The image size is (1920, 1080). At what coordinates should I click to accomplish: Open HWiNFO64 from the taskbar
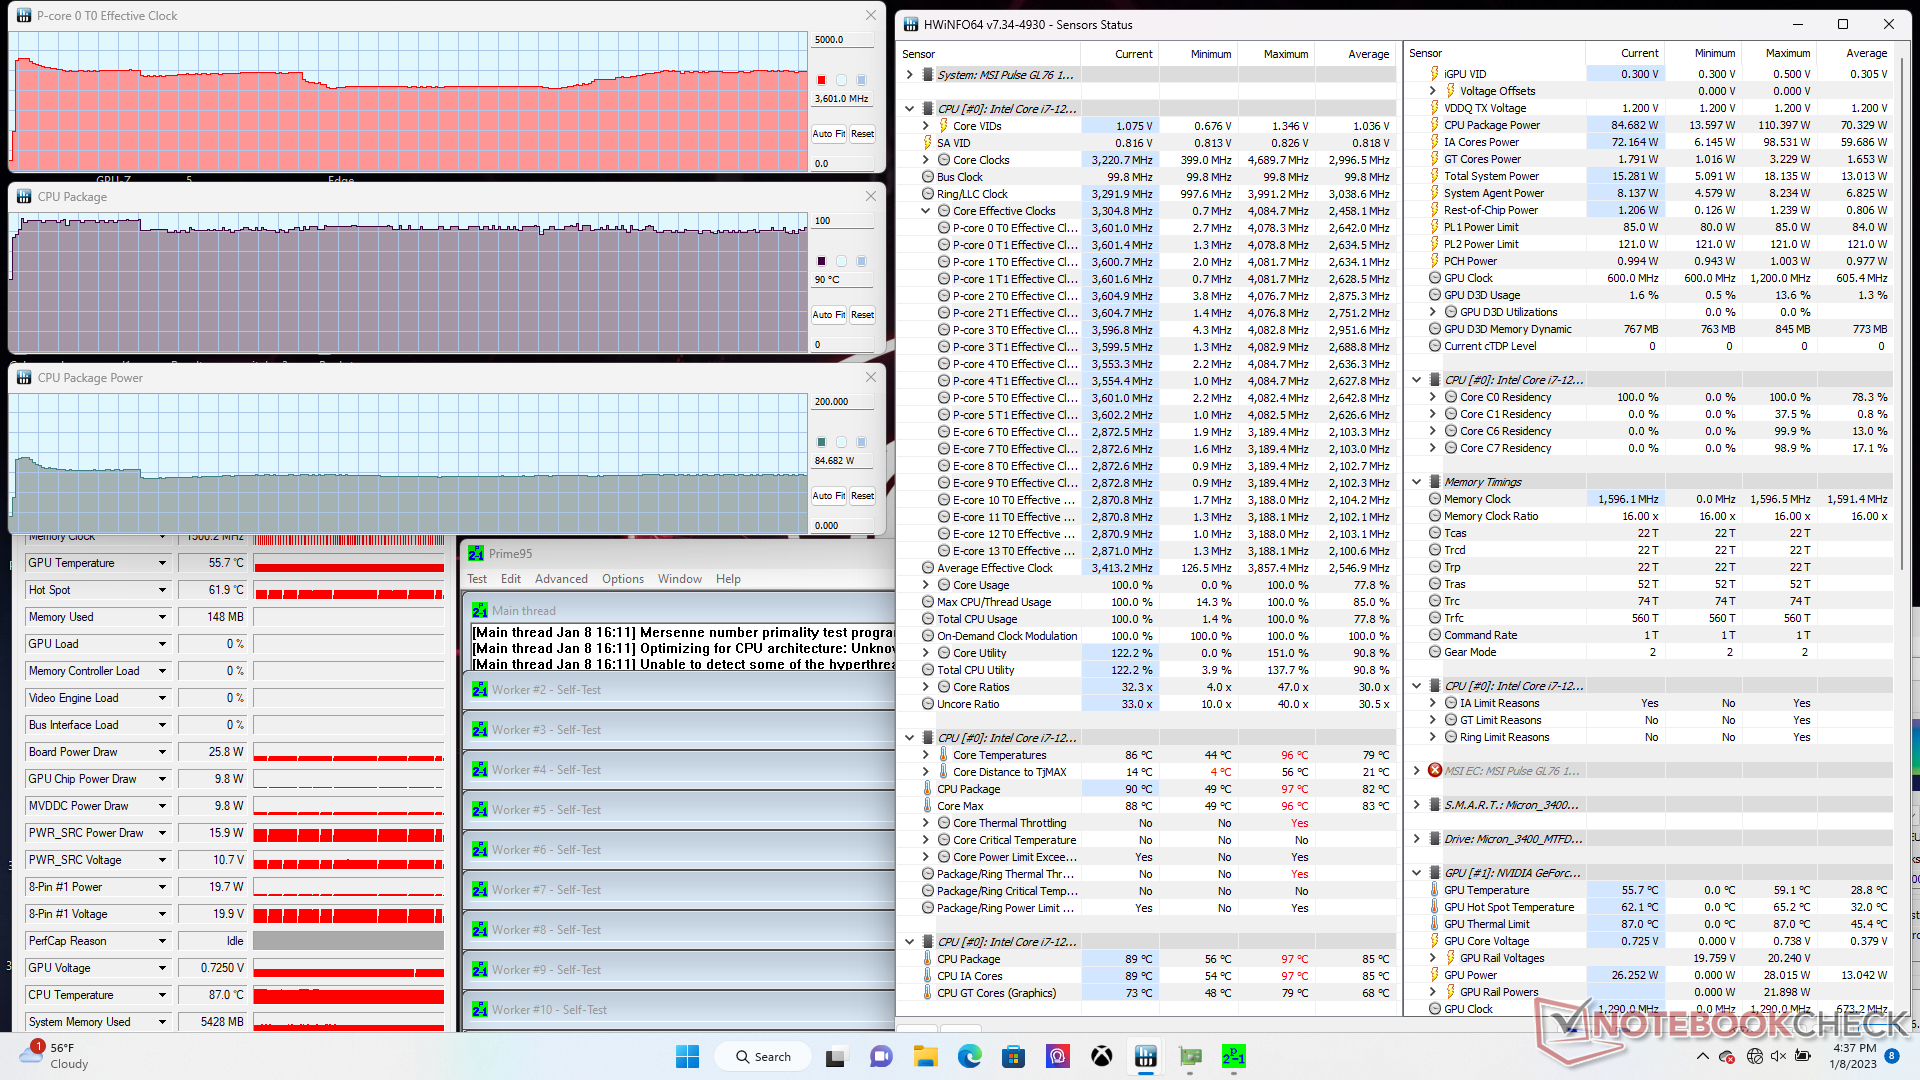tap(1145, 1057)
